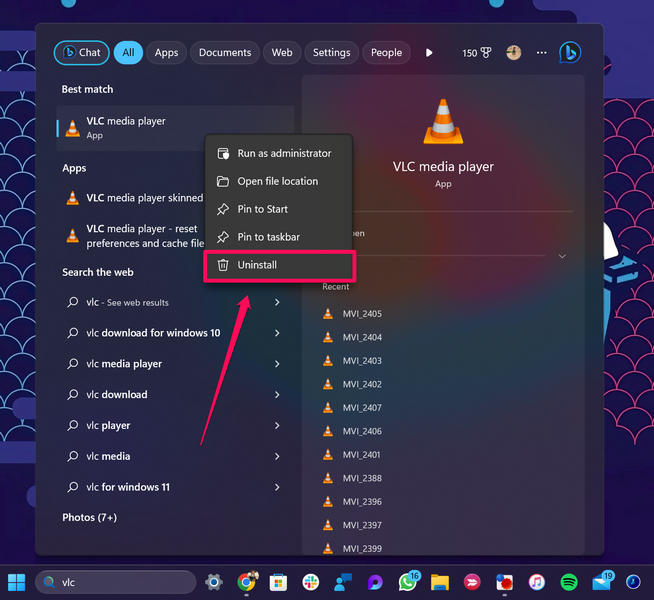Screen dimensions: 654x600
Task: Expand 'vlc media player' web suggestion arrow
Action: point(277,364)
